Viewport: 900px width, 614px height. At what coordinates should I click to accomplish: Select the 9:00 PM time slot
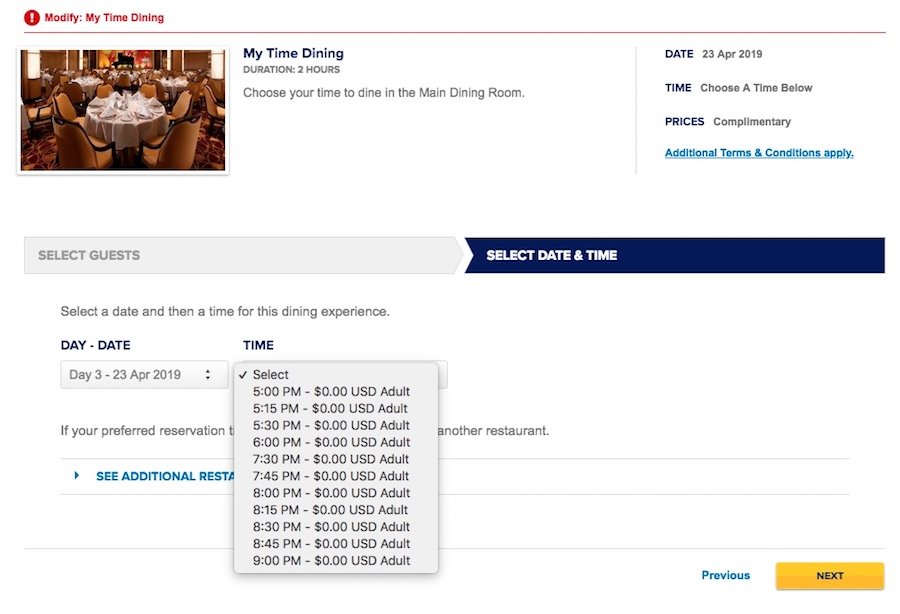click(336, 561)
